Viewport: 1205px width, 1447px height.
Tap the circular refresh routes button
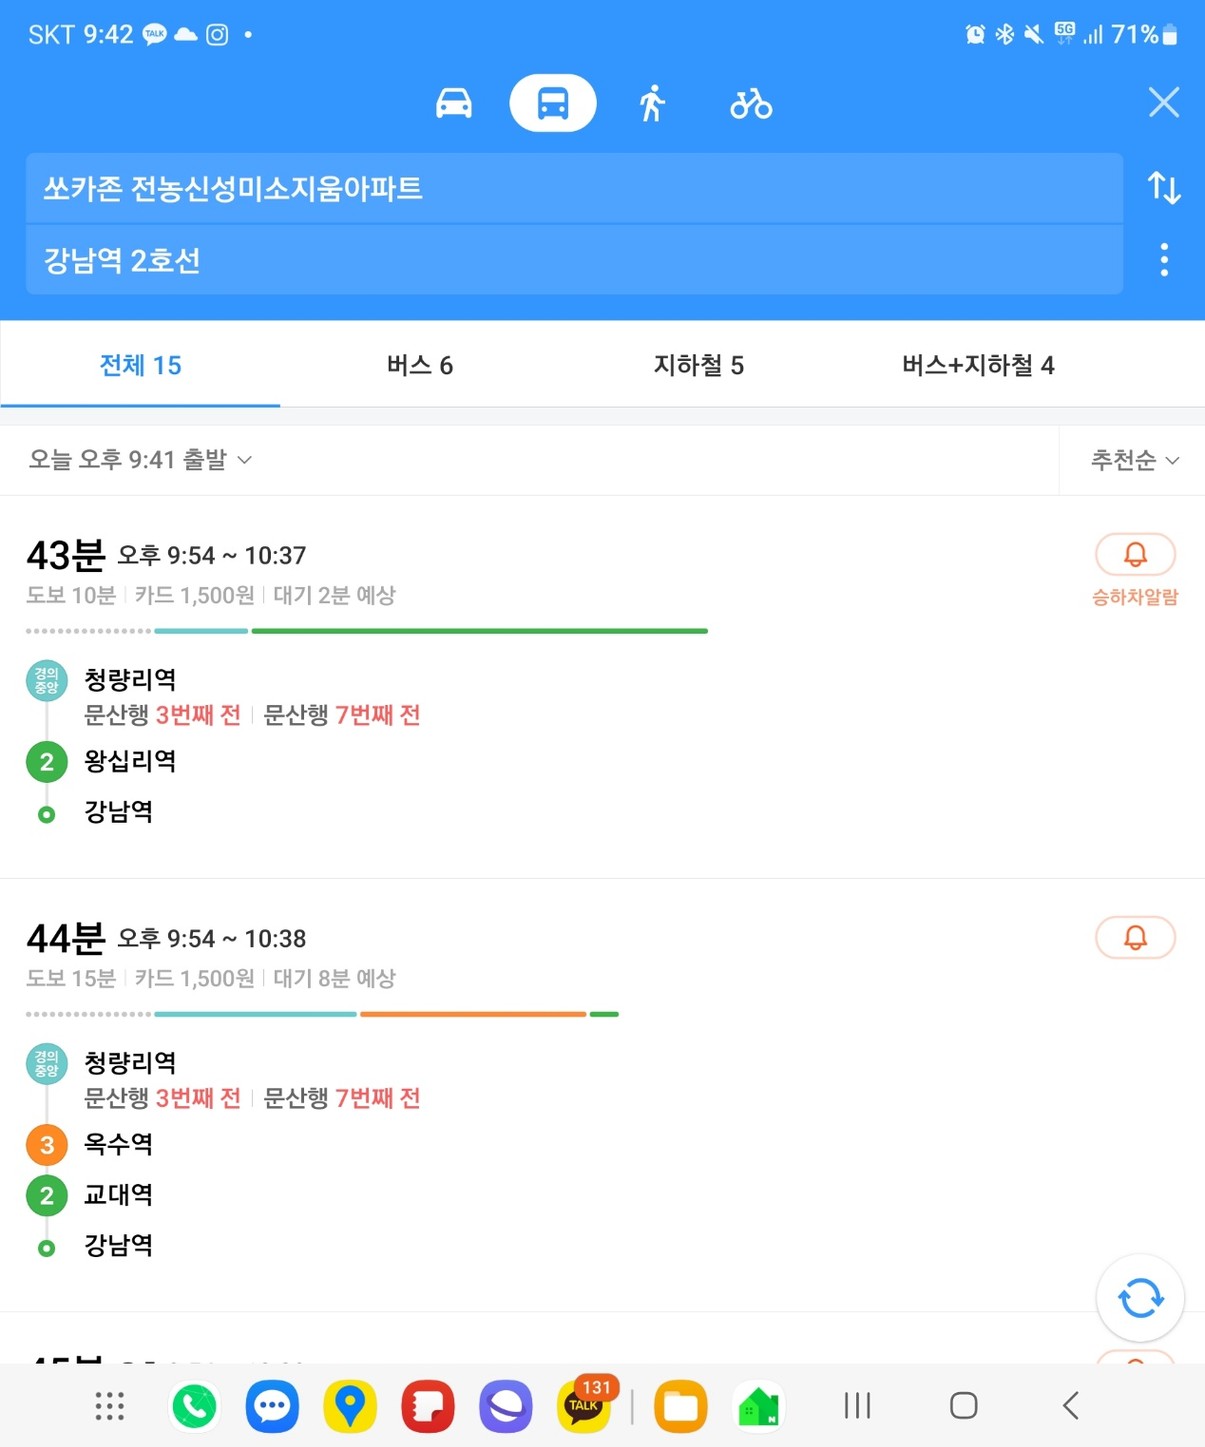tap(1140, 1298)
